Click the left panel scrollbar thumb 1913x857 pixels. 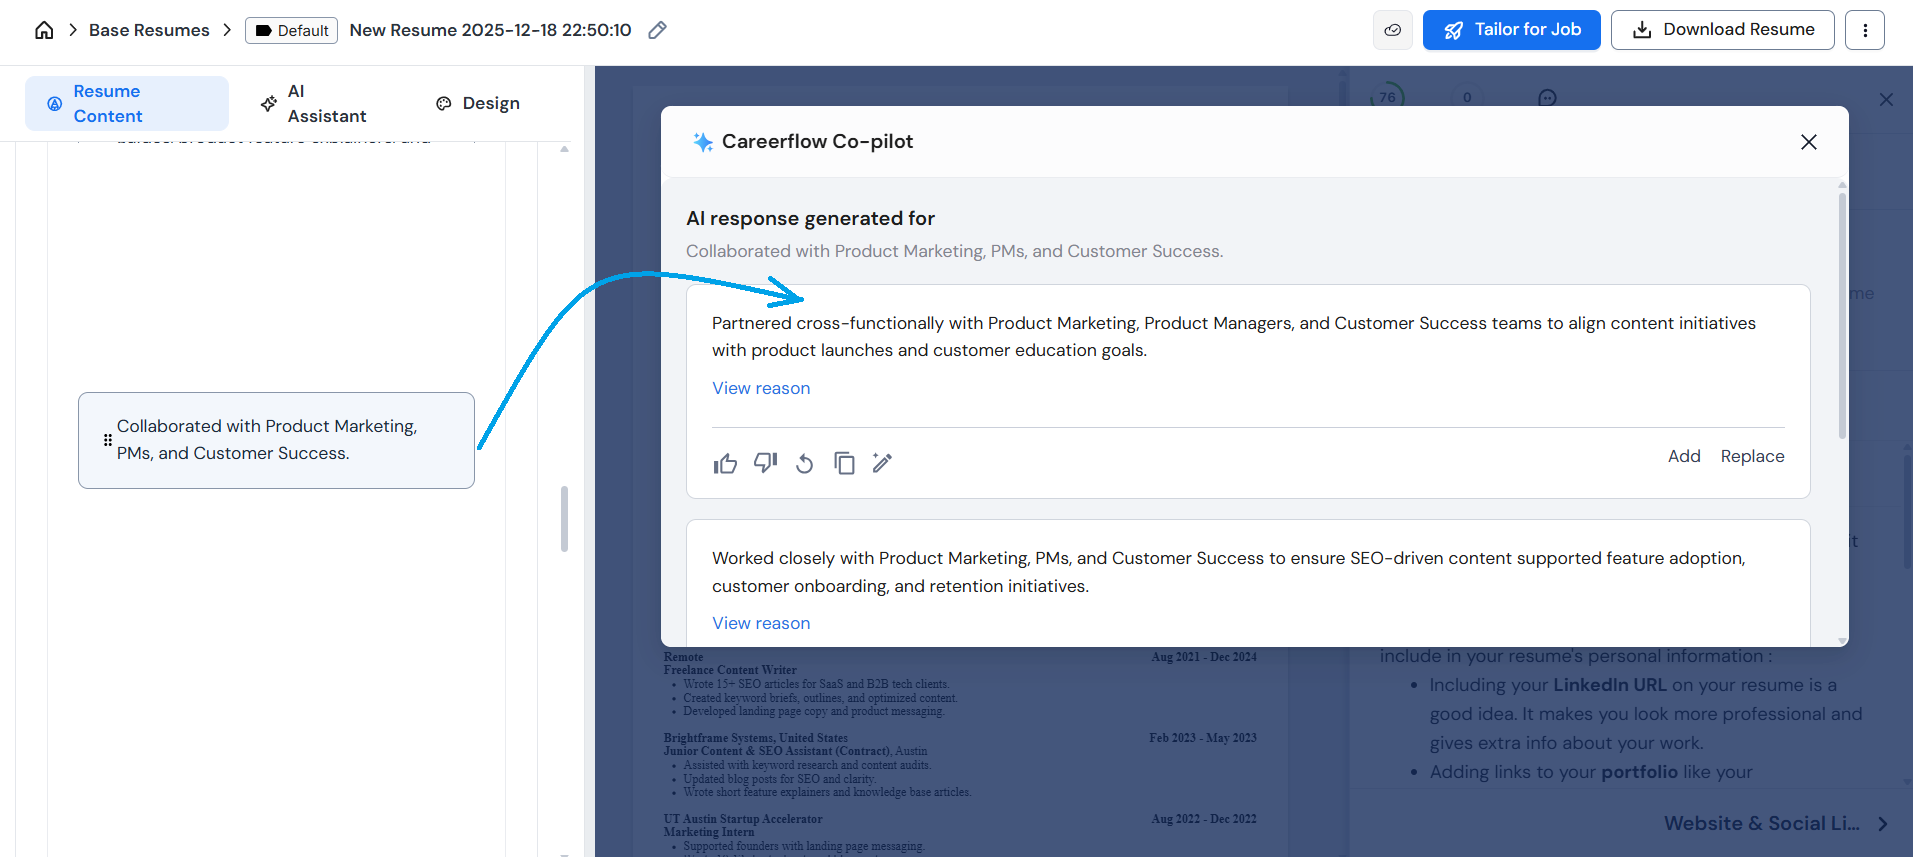(x=564, y=519)
